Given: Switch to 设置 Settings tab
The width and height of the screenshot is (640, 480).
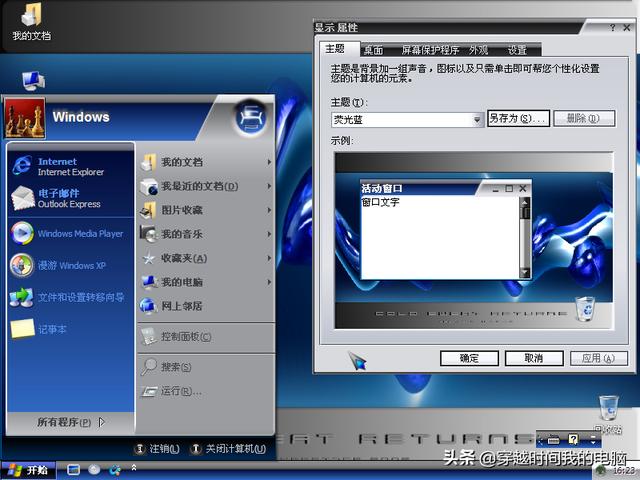Looking at the screenshot, I should (517, 50).
